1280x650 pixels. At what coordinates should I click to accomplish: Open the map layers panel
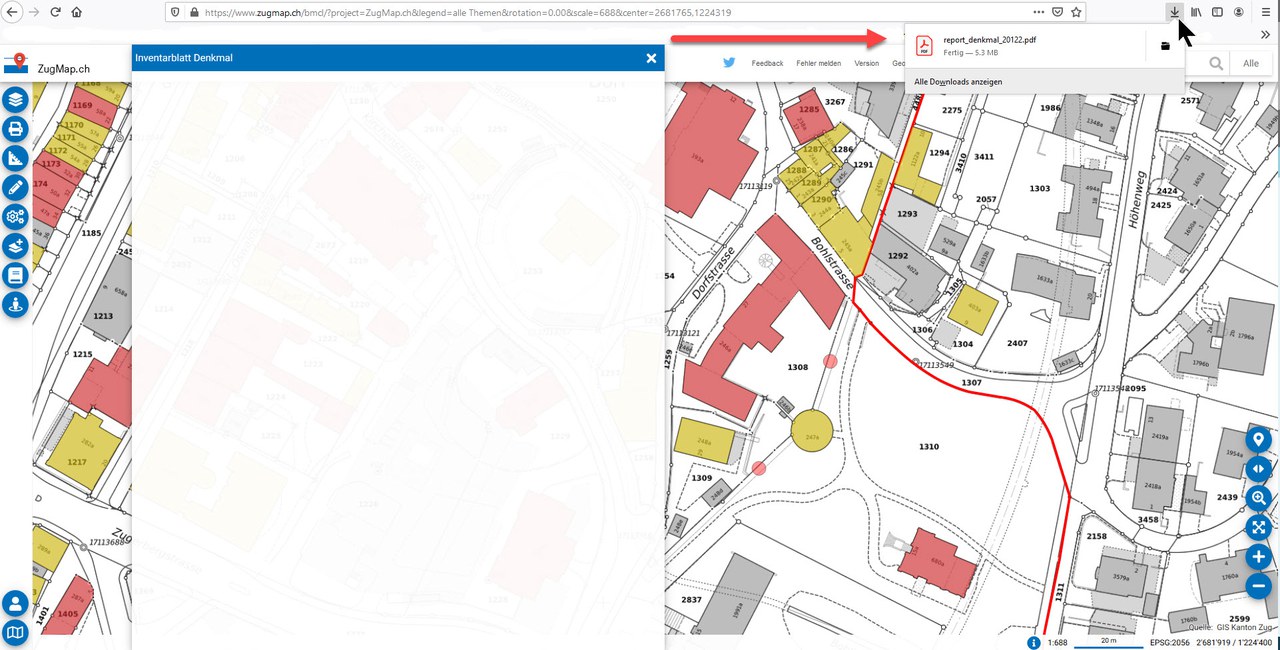click(x=15, y=99)
